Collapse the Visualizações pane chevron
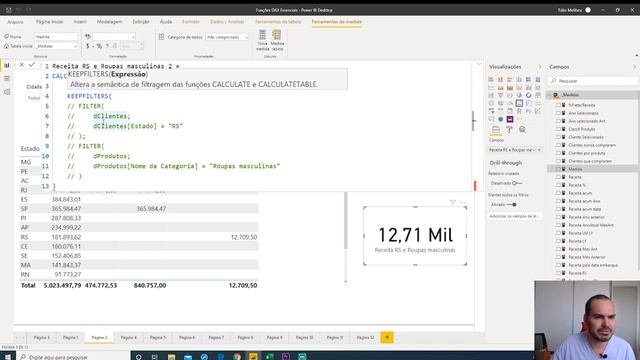This screenshot has width=640, height=360. (540, 67)
